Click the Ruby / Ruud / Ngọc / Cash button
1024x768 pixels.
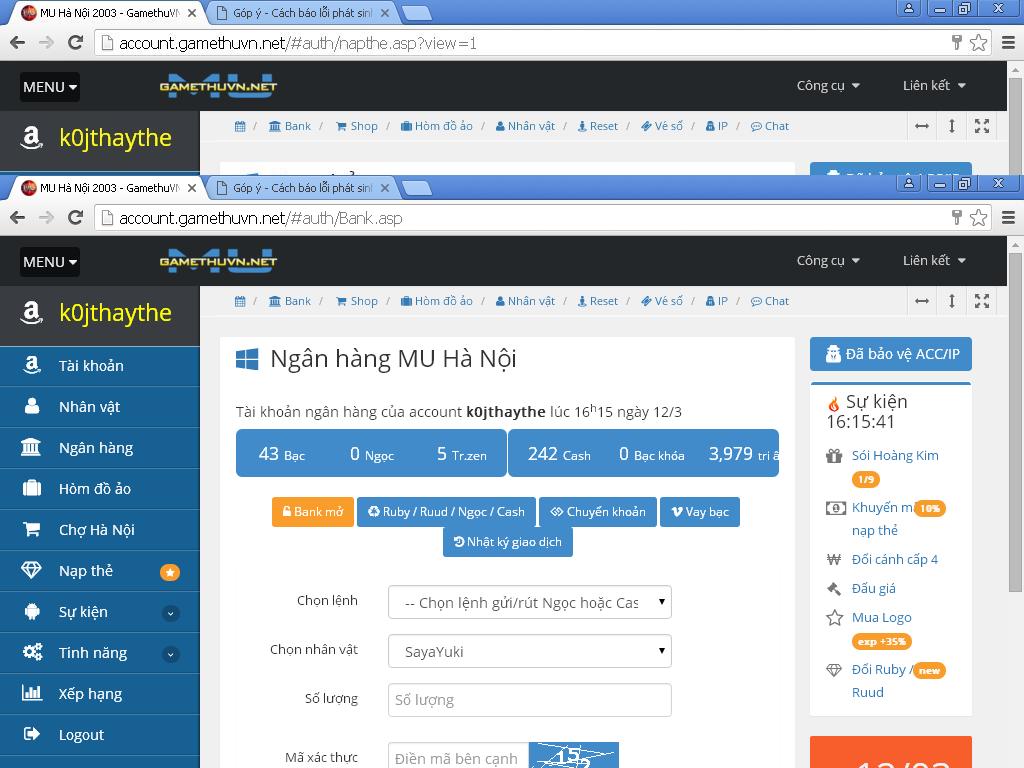click(x=447, y=512)
